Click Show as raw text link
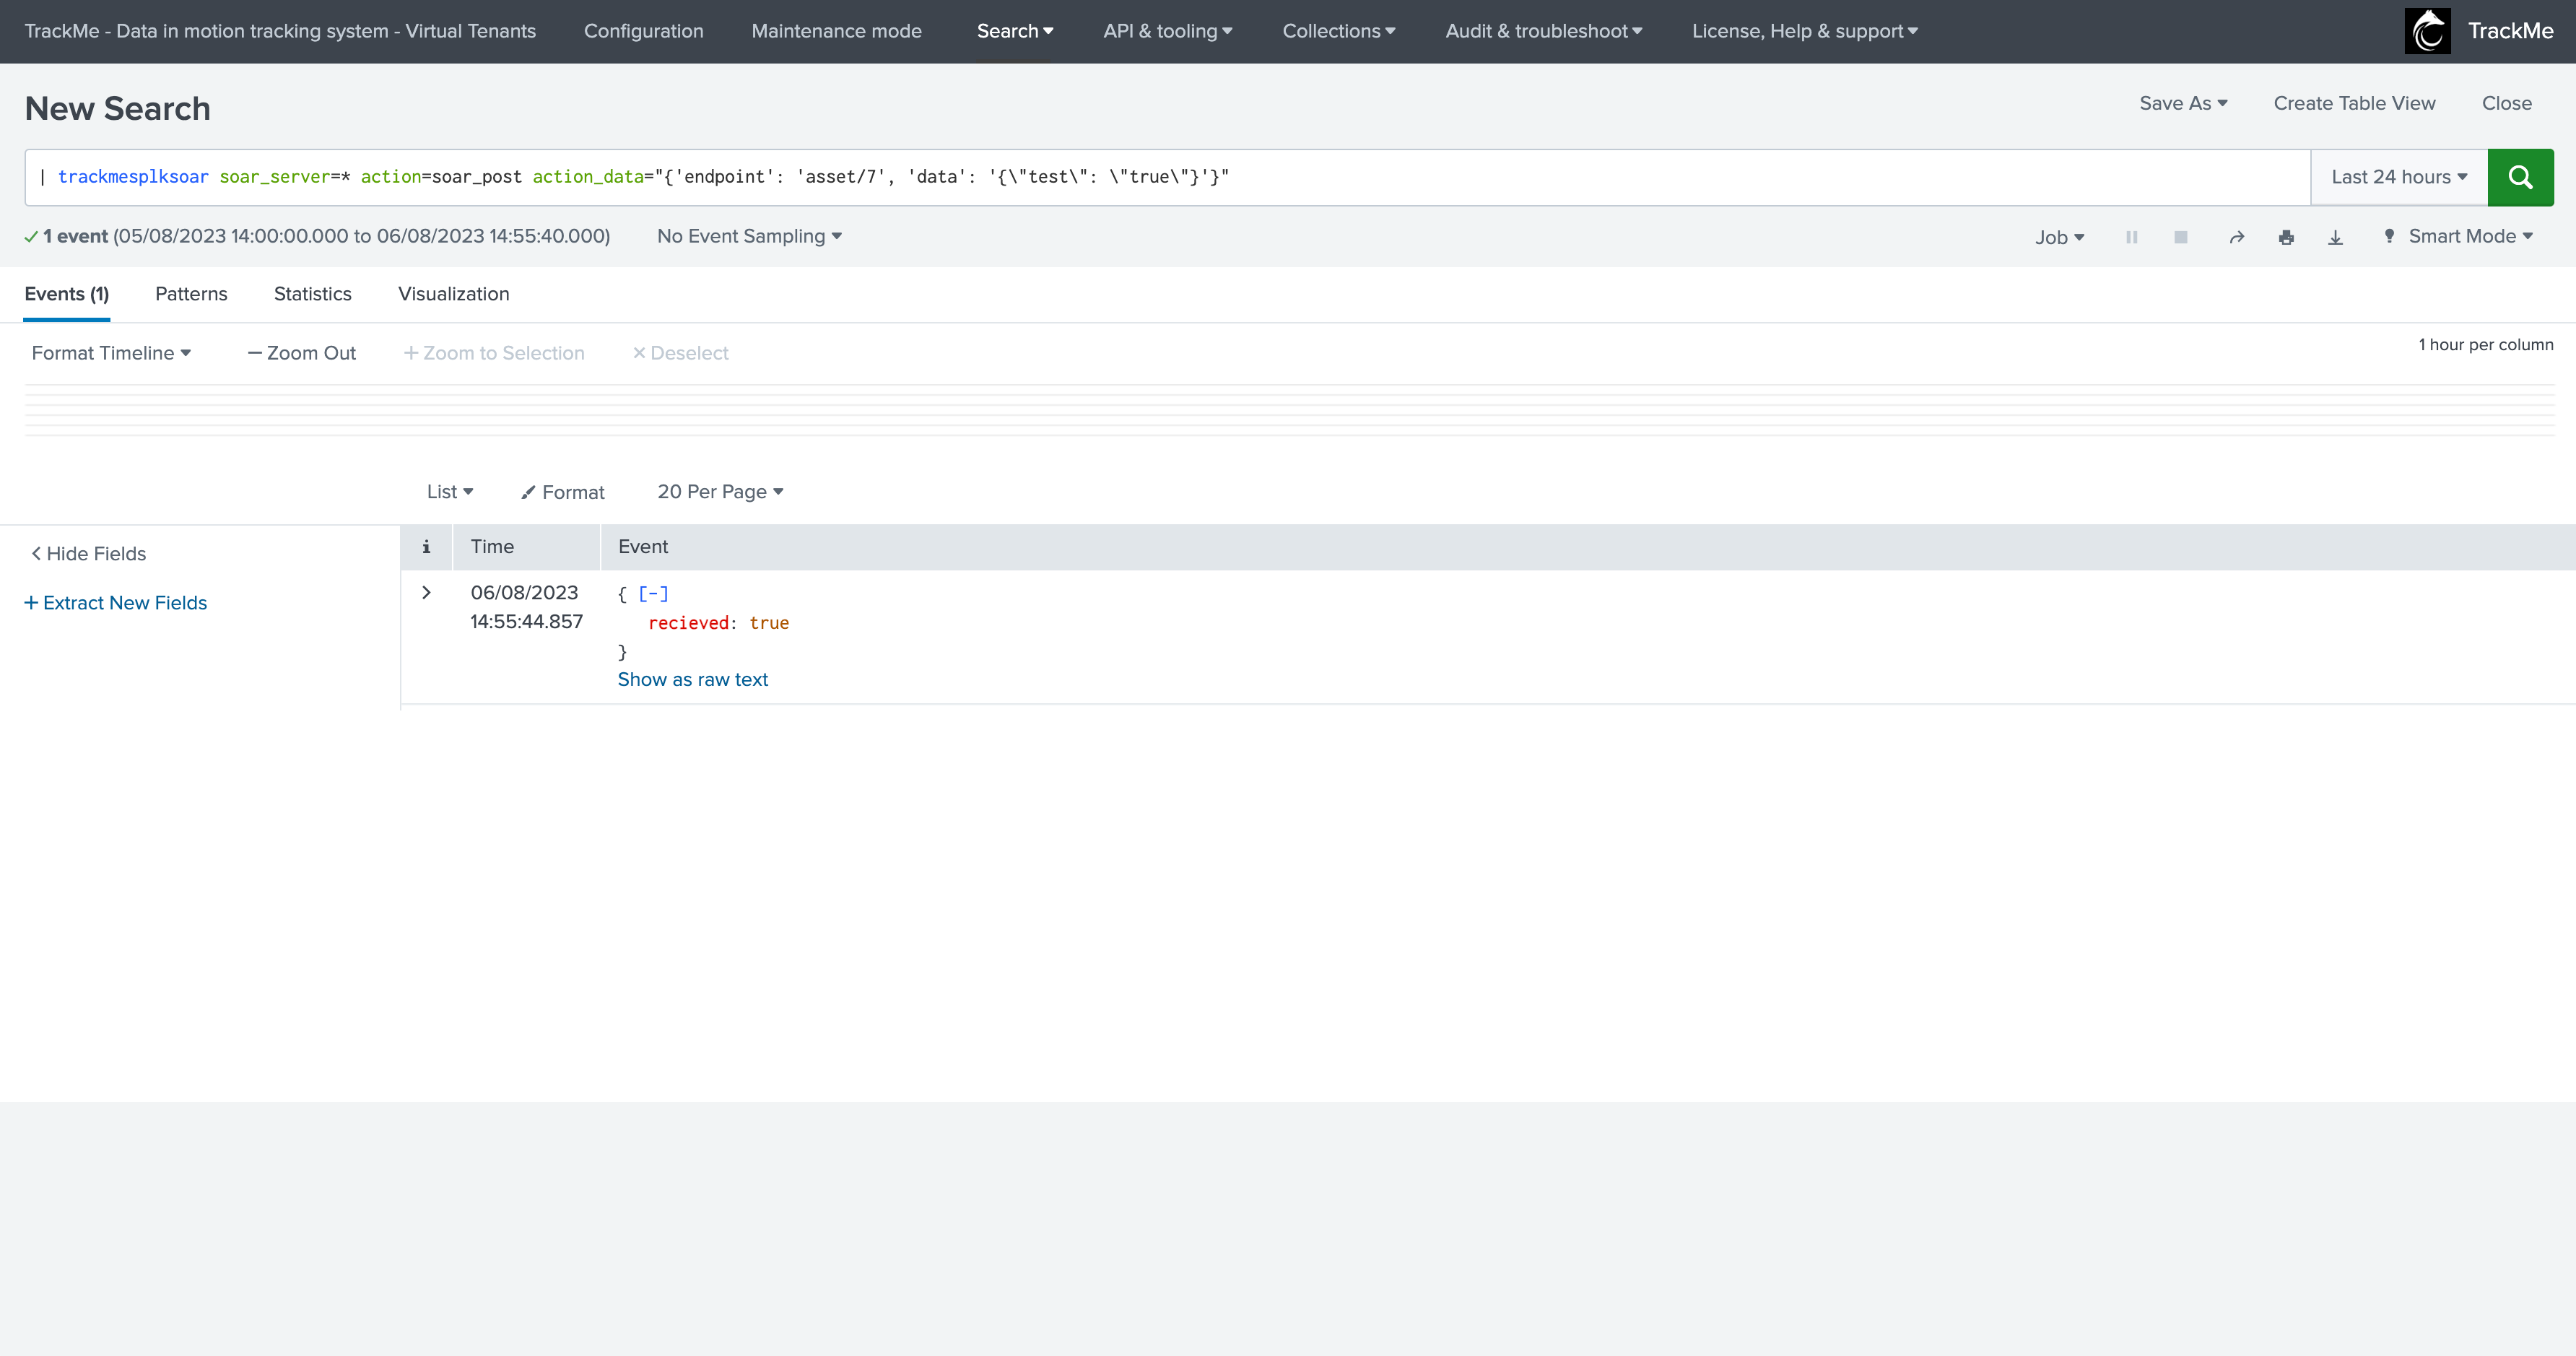 click(x=692, y=680)
